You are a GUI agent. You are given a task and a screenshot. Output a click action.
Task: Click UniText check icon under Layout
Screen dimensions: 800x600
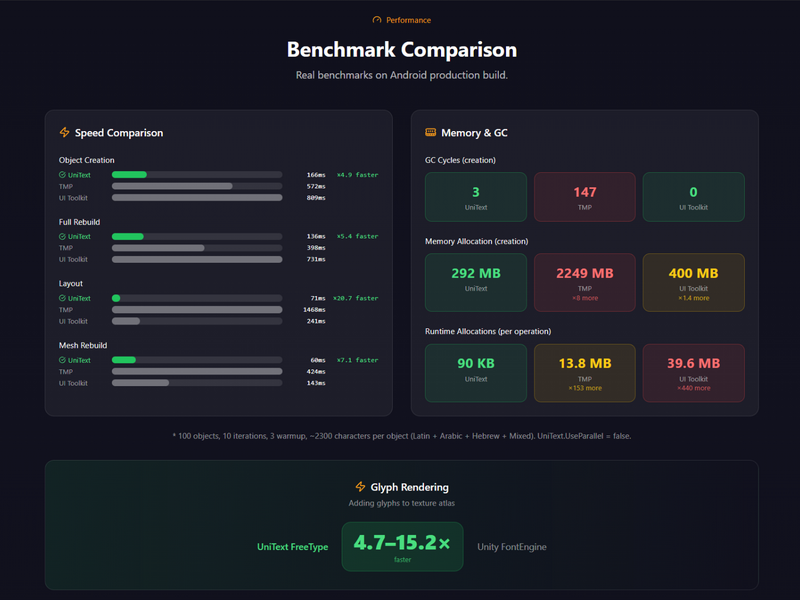point(62,298)
